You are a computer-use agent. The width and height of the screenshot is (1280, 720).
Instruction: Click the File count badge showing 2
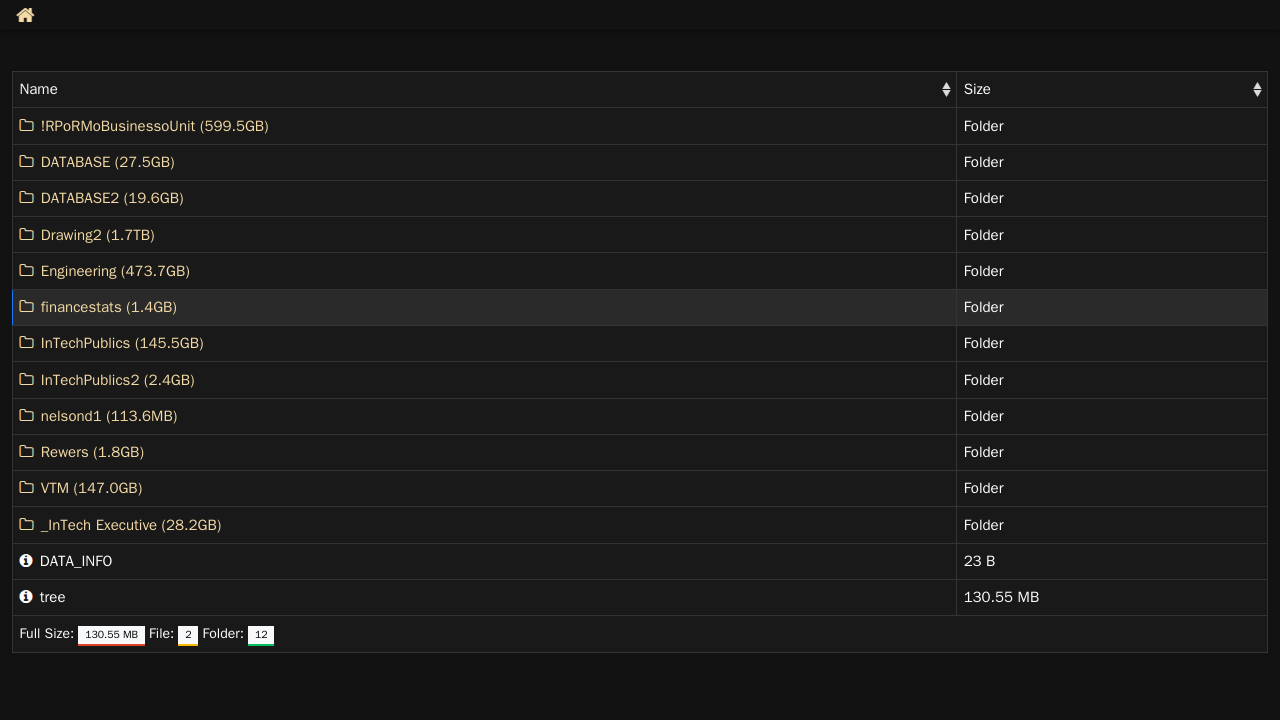pyautogui.click(x=188, y=635)
